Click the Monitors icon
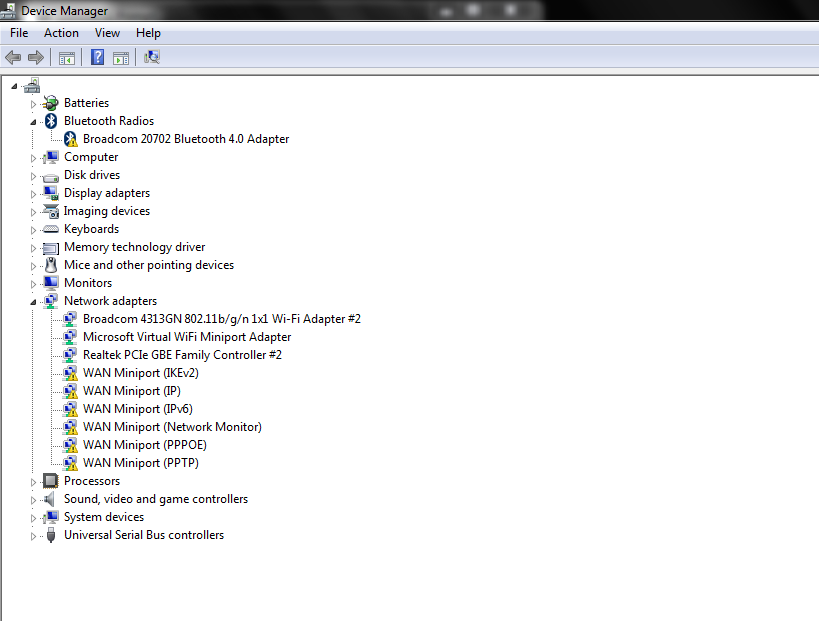819x621 pixels. 51,283
